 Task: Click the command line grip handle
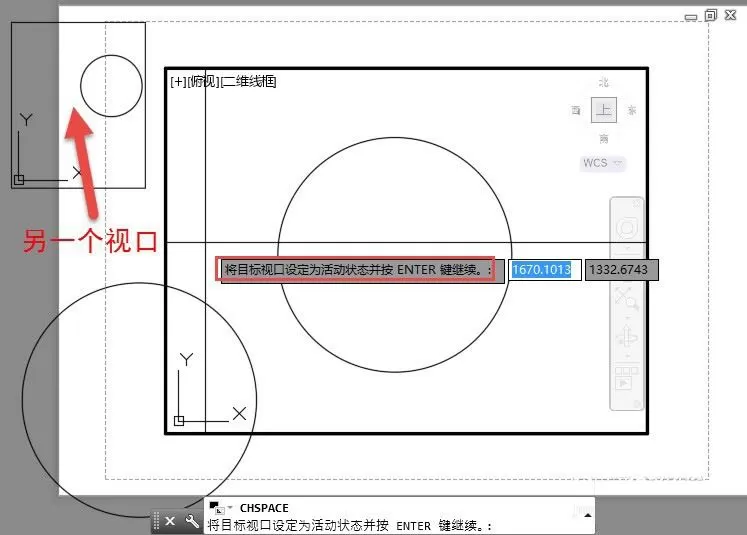[156, 521]
